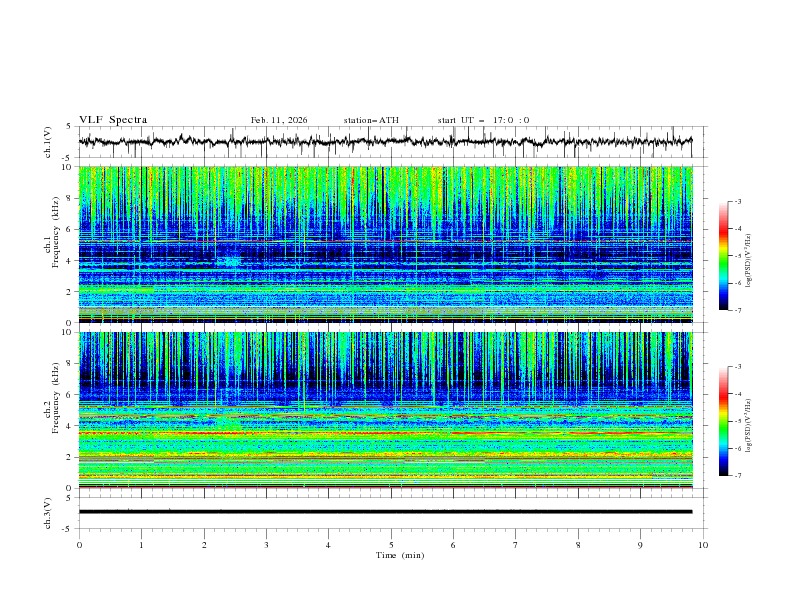Screen dimensions: 792x612
Task: Click the upper colorbar 'log(PSD)(V²/Hz)' label
Action: click(748, 261)
